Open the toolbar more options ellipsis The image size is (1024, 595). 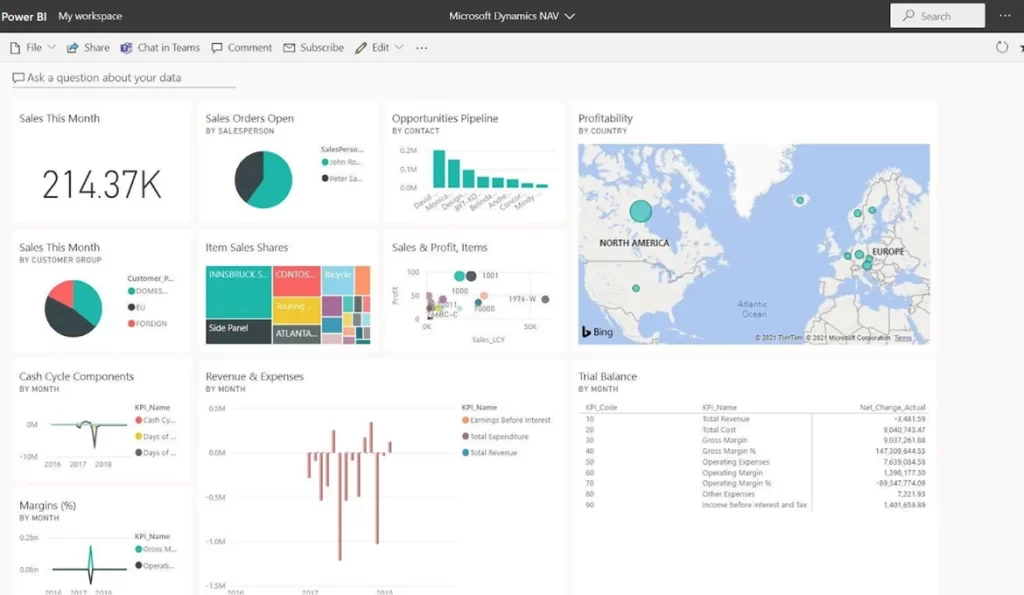tap(421, 48)
